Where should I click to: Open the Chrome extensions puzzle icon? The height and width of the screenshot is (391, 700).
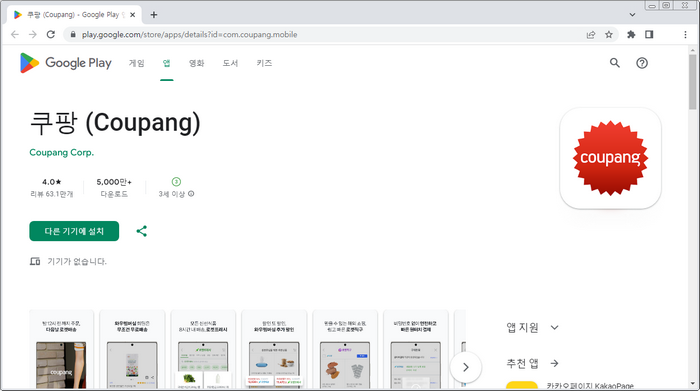coord(631,34)
